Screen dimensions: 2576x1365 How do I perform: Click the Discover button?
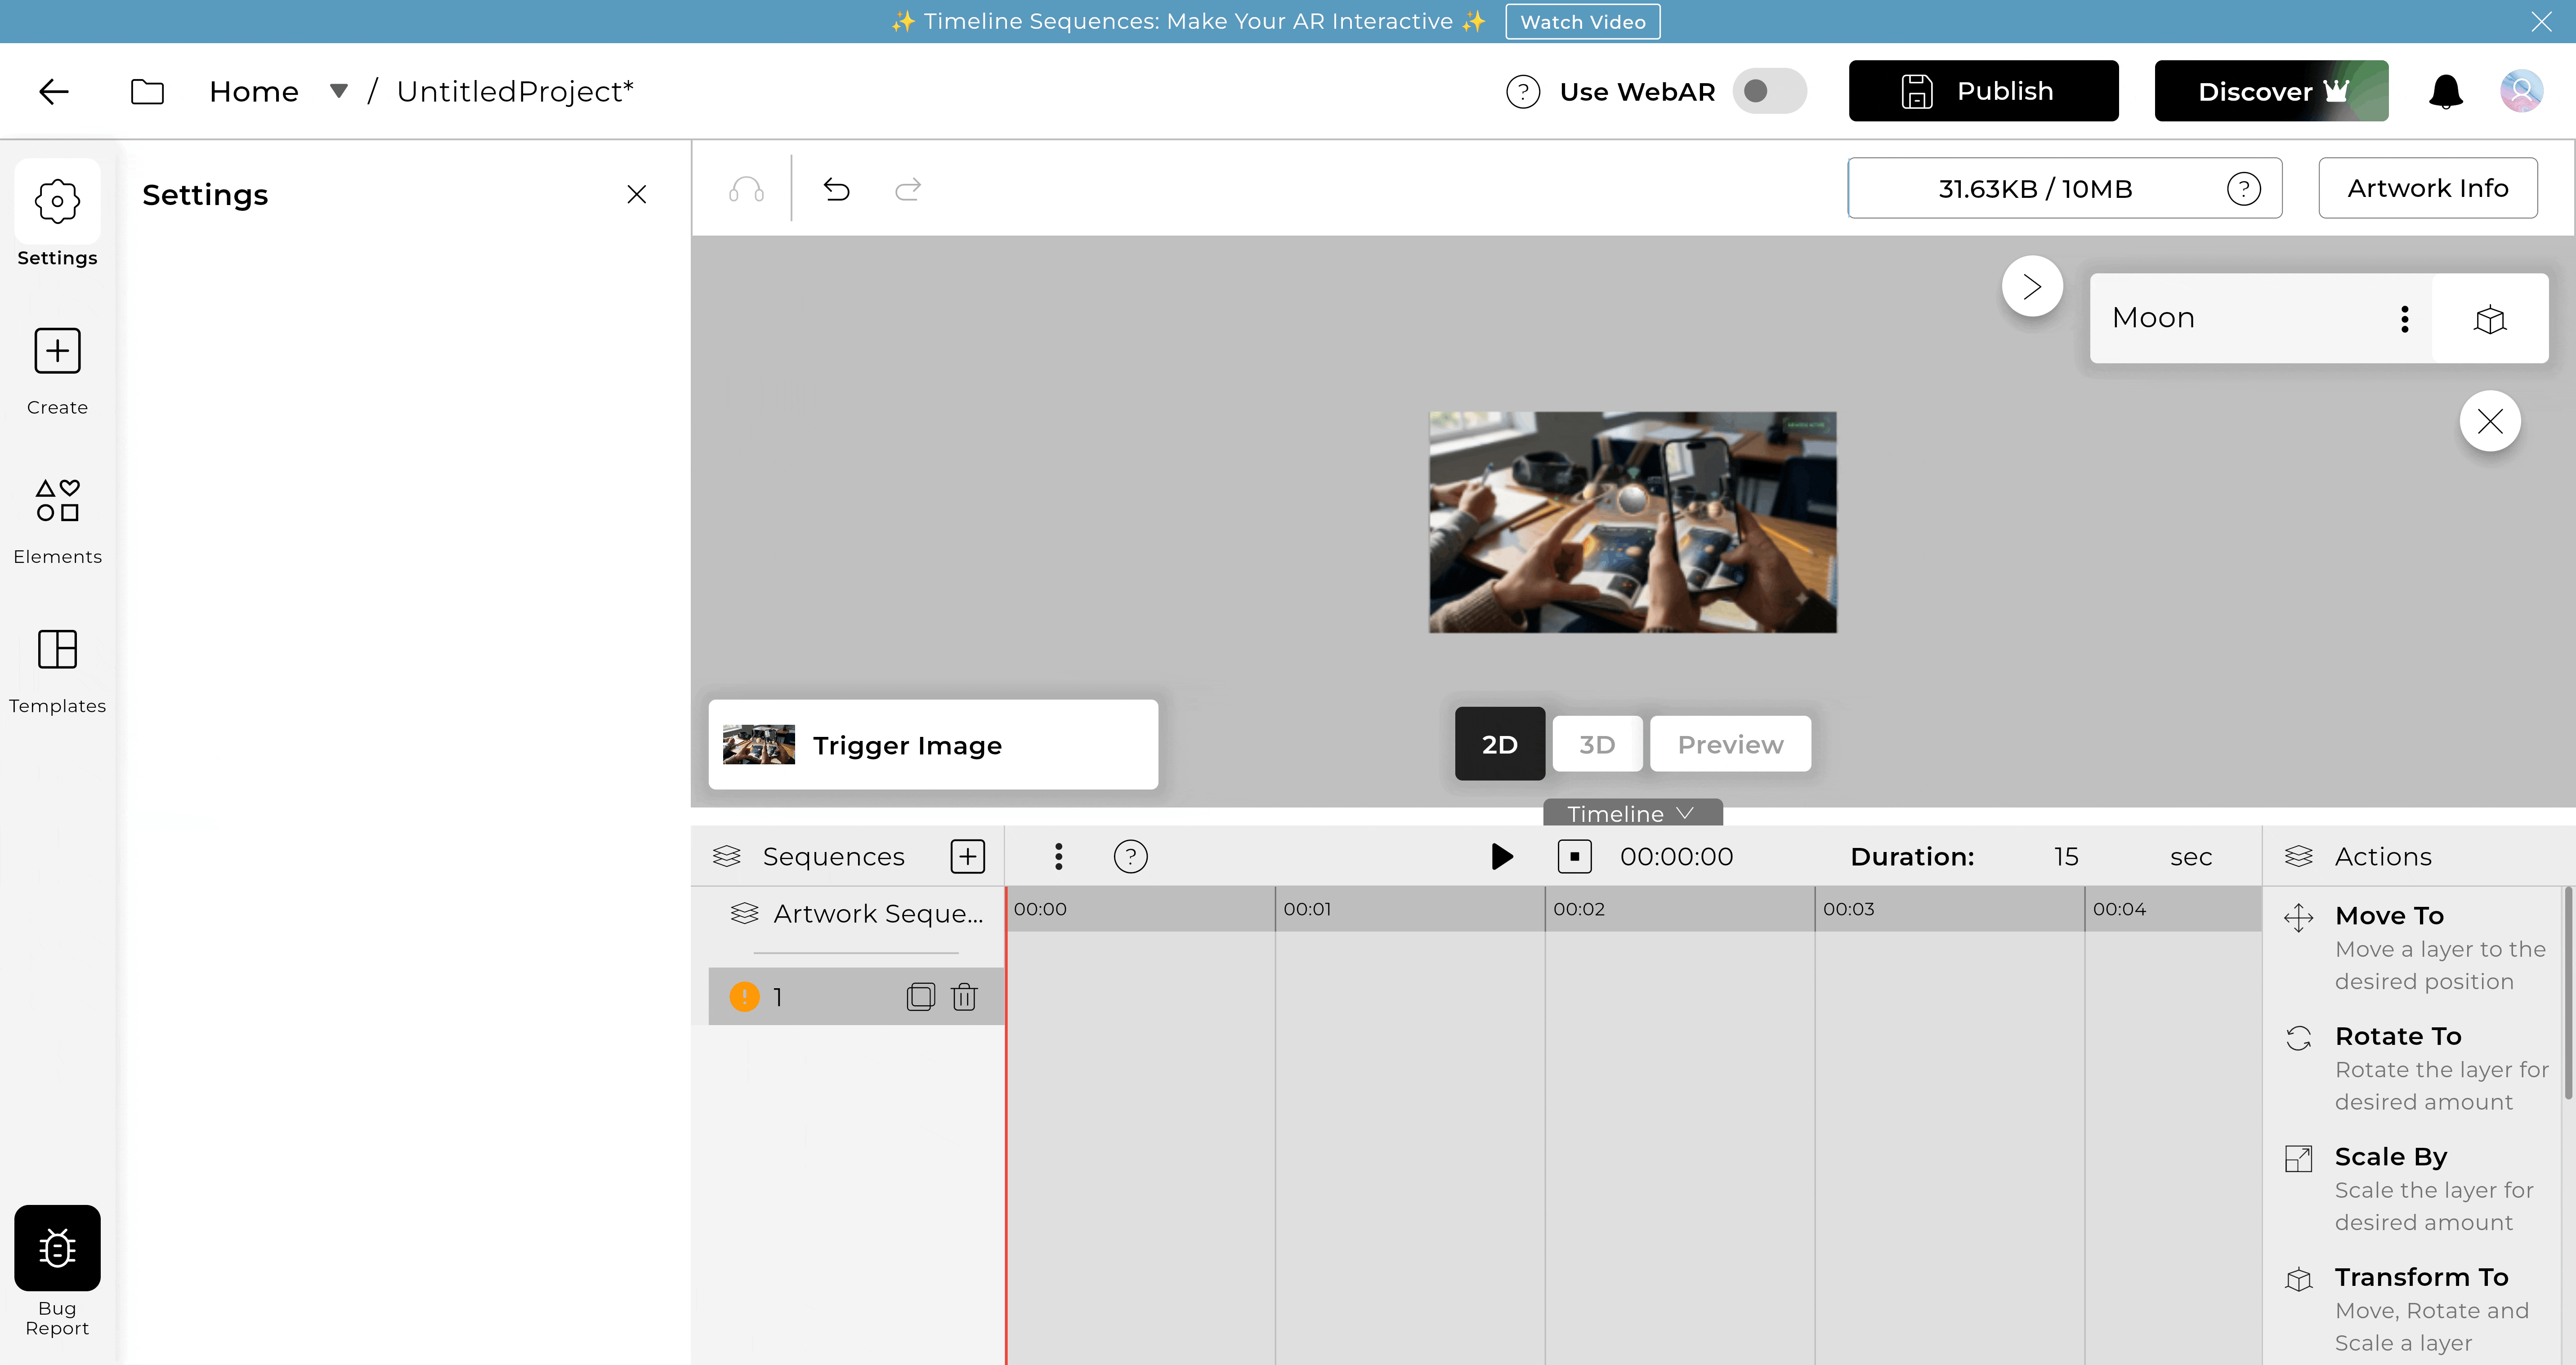(2271, 91)
